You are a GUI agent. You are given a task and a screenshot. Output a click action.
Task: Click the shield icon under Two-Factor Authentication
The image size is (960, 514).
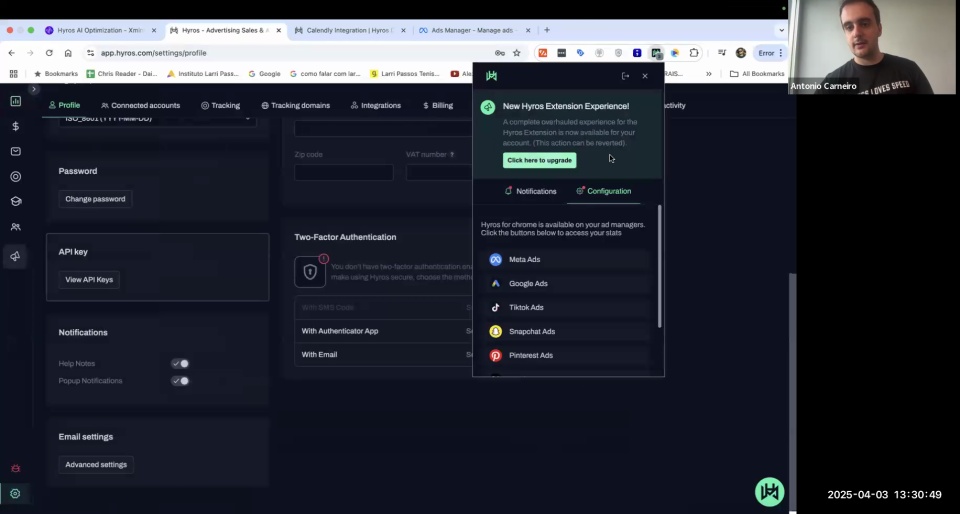click(310, 272)
